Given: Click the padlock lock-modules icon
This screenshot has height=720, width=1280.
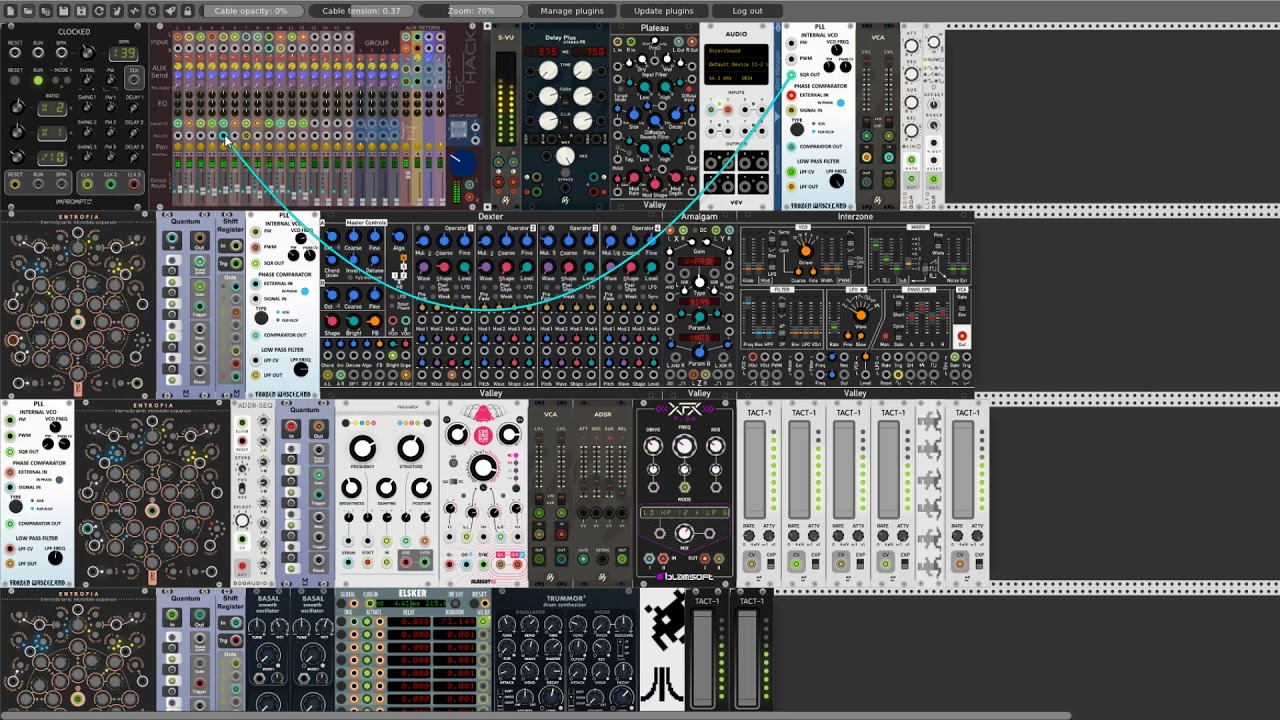Looking at the screenshot, I should tap(187, 11).
